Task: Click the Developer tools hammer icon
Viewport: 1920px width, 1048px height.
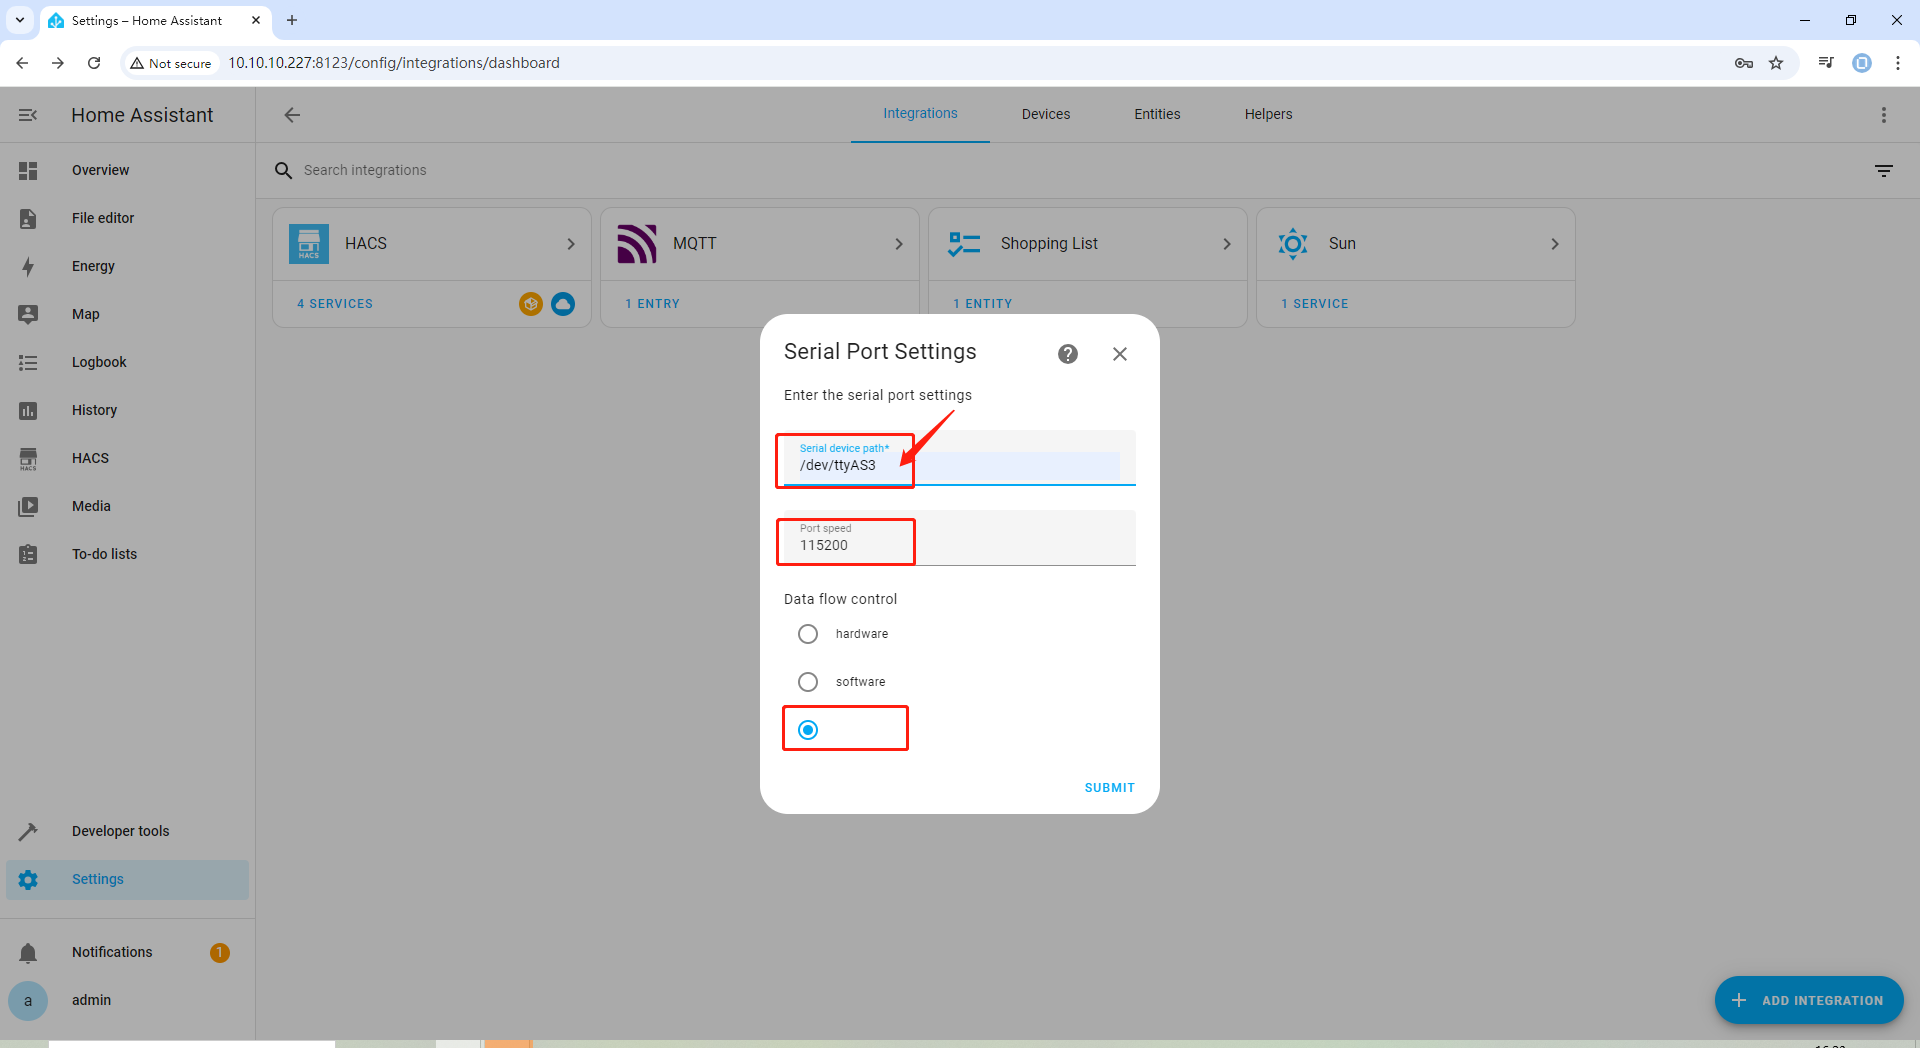Action: 28,832
